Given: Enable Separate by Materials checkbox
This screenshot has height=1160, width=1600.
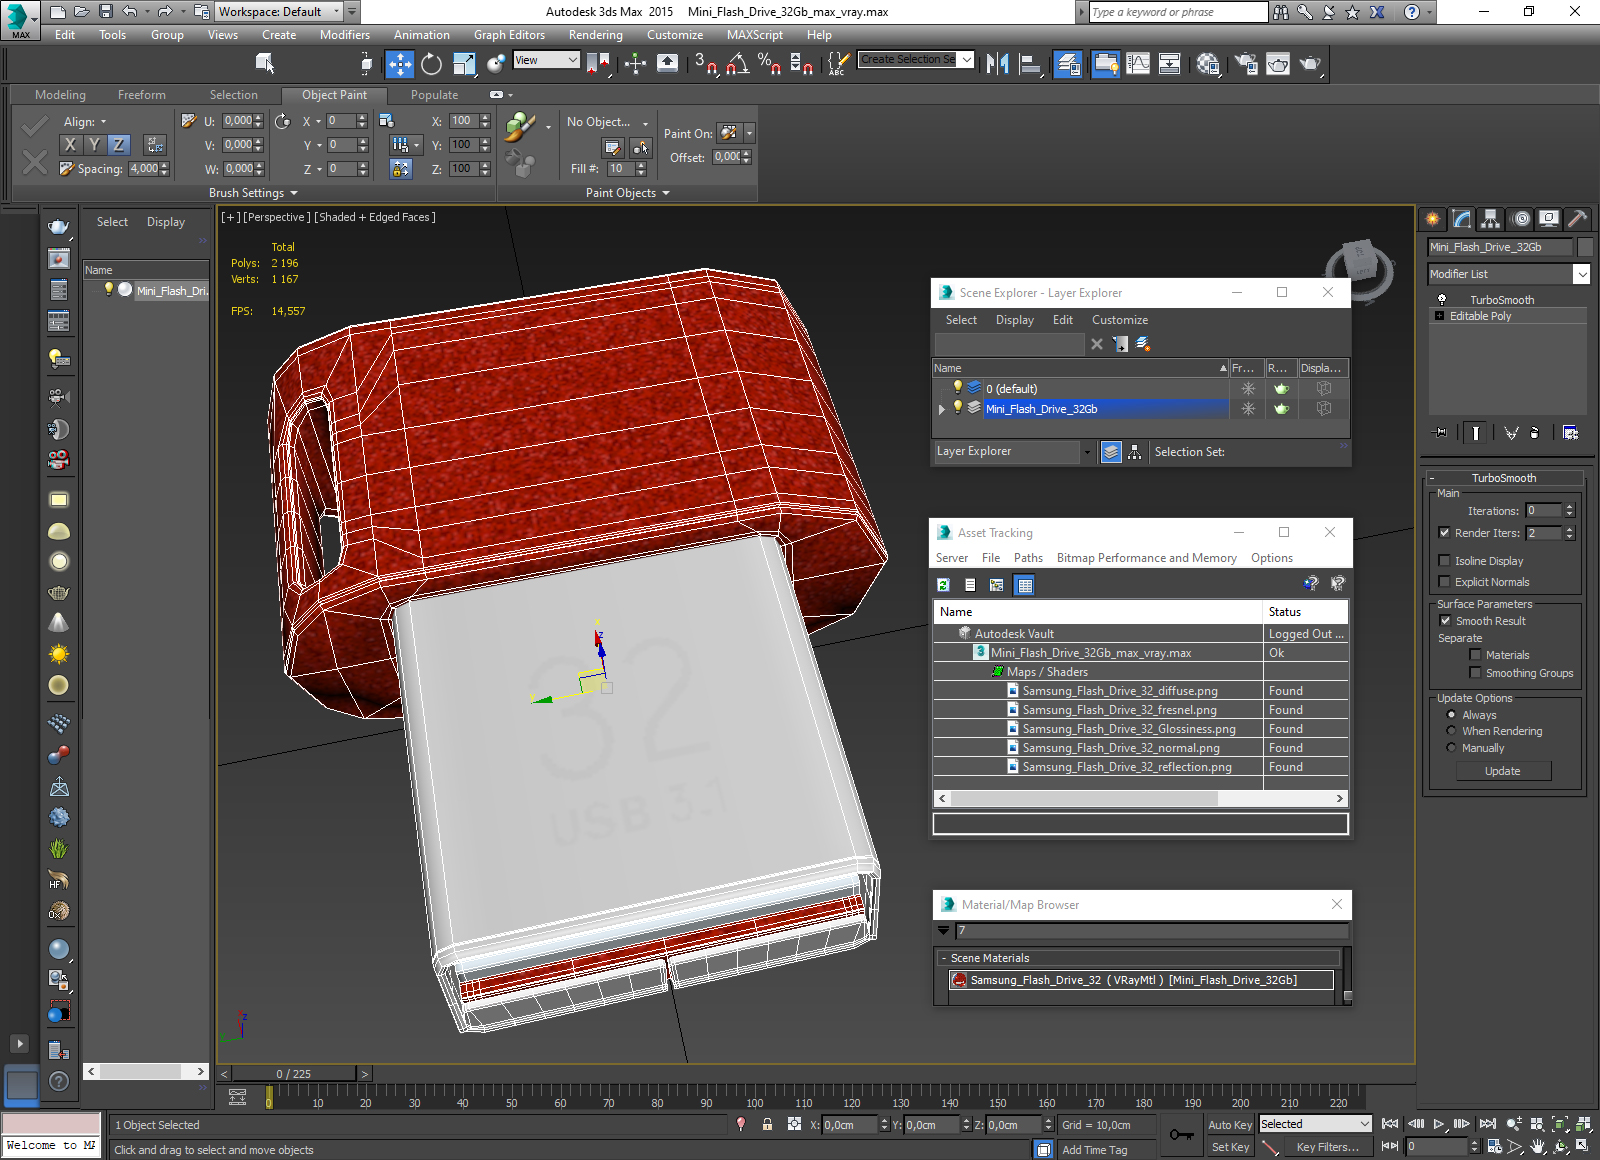Looking at the screenshot, I should click(1475, 654).
